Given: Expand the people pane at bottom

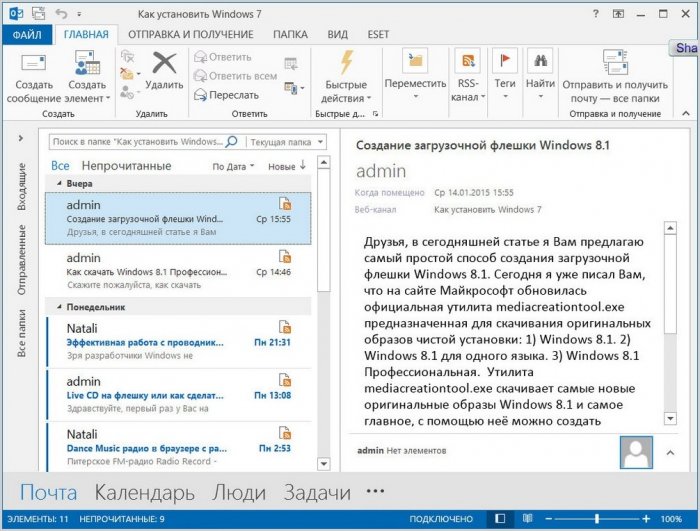Looking at the screenshot, I should click(x=670, y=452).
